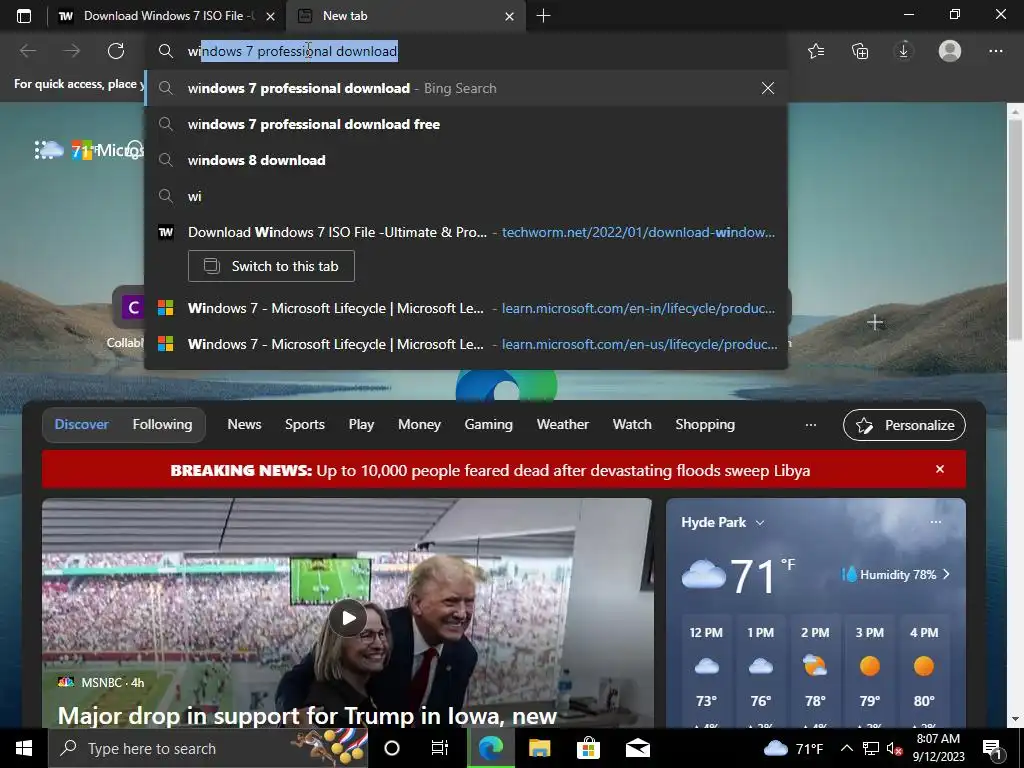The width and height of the screenshot is (1024, 768).
Task: Open the learn.microsoft.com/en-in lifecycle suggestion
Action: click(466, 308)
